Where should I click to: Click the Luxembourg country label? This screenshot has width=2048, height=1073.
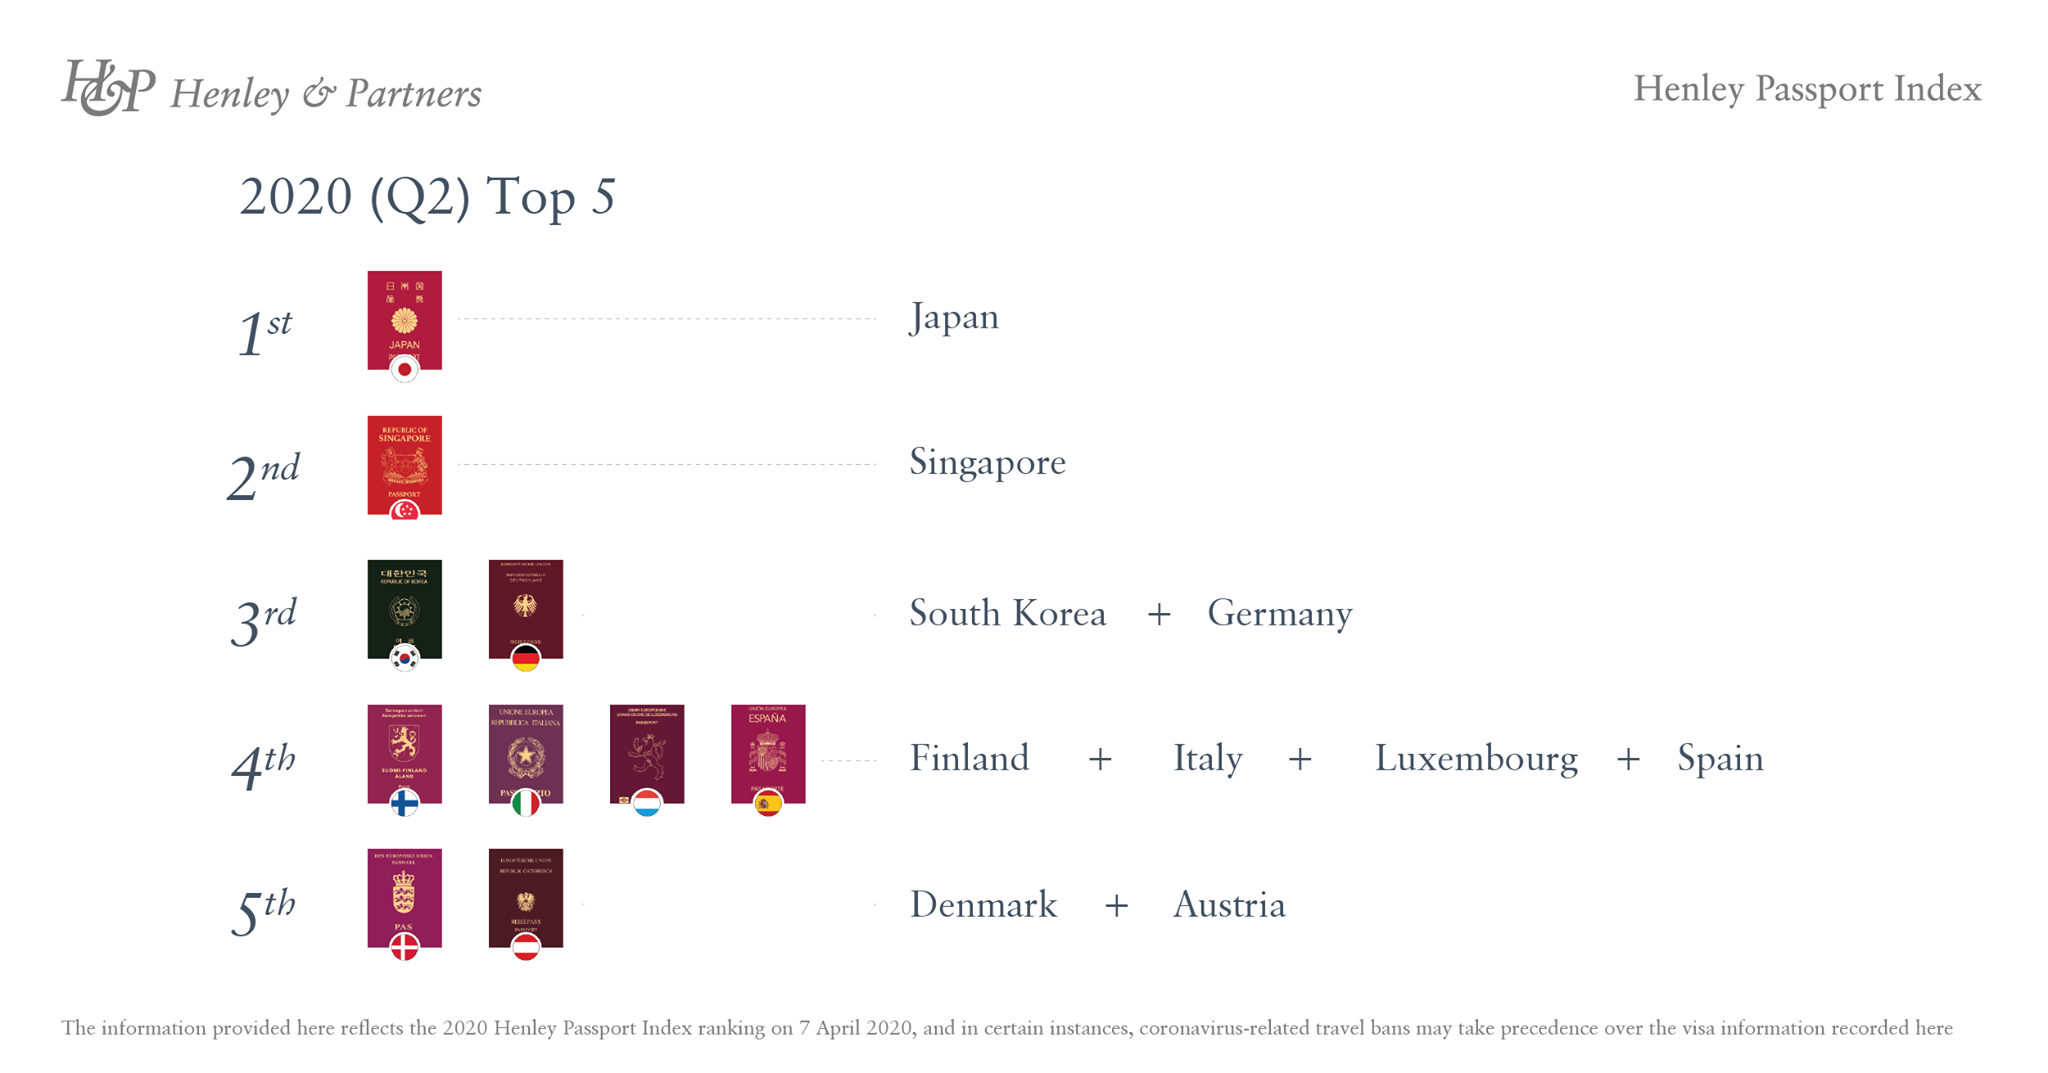tap(1476, 759)
